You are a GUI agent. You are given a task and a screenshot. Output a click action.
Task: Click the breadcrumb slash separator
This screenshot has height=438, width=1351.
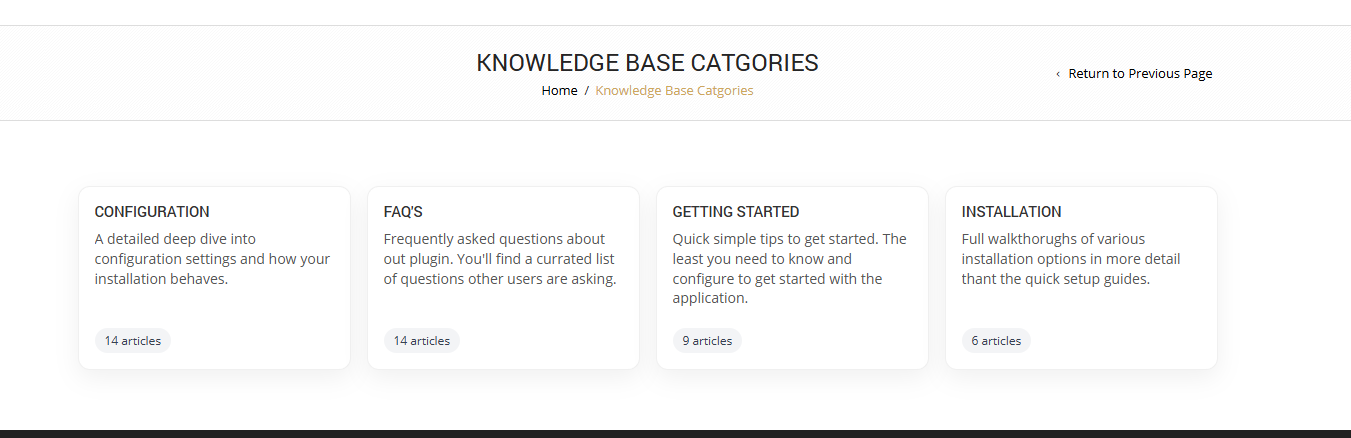[587, 90]
